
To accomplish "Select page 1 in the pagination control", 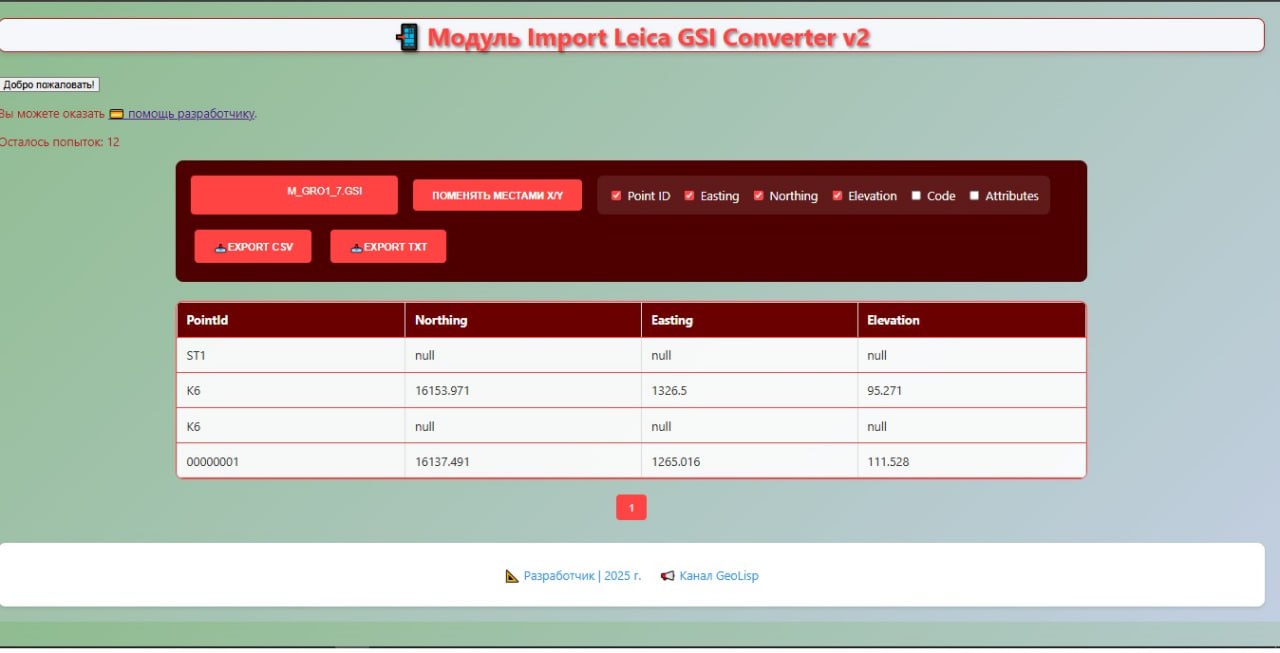I will [631, 507].
